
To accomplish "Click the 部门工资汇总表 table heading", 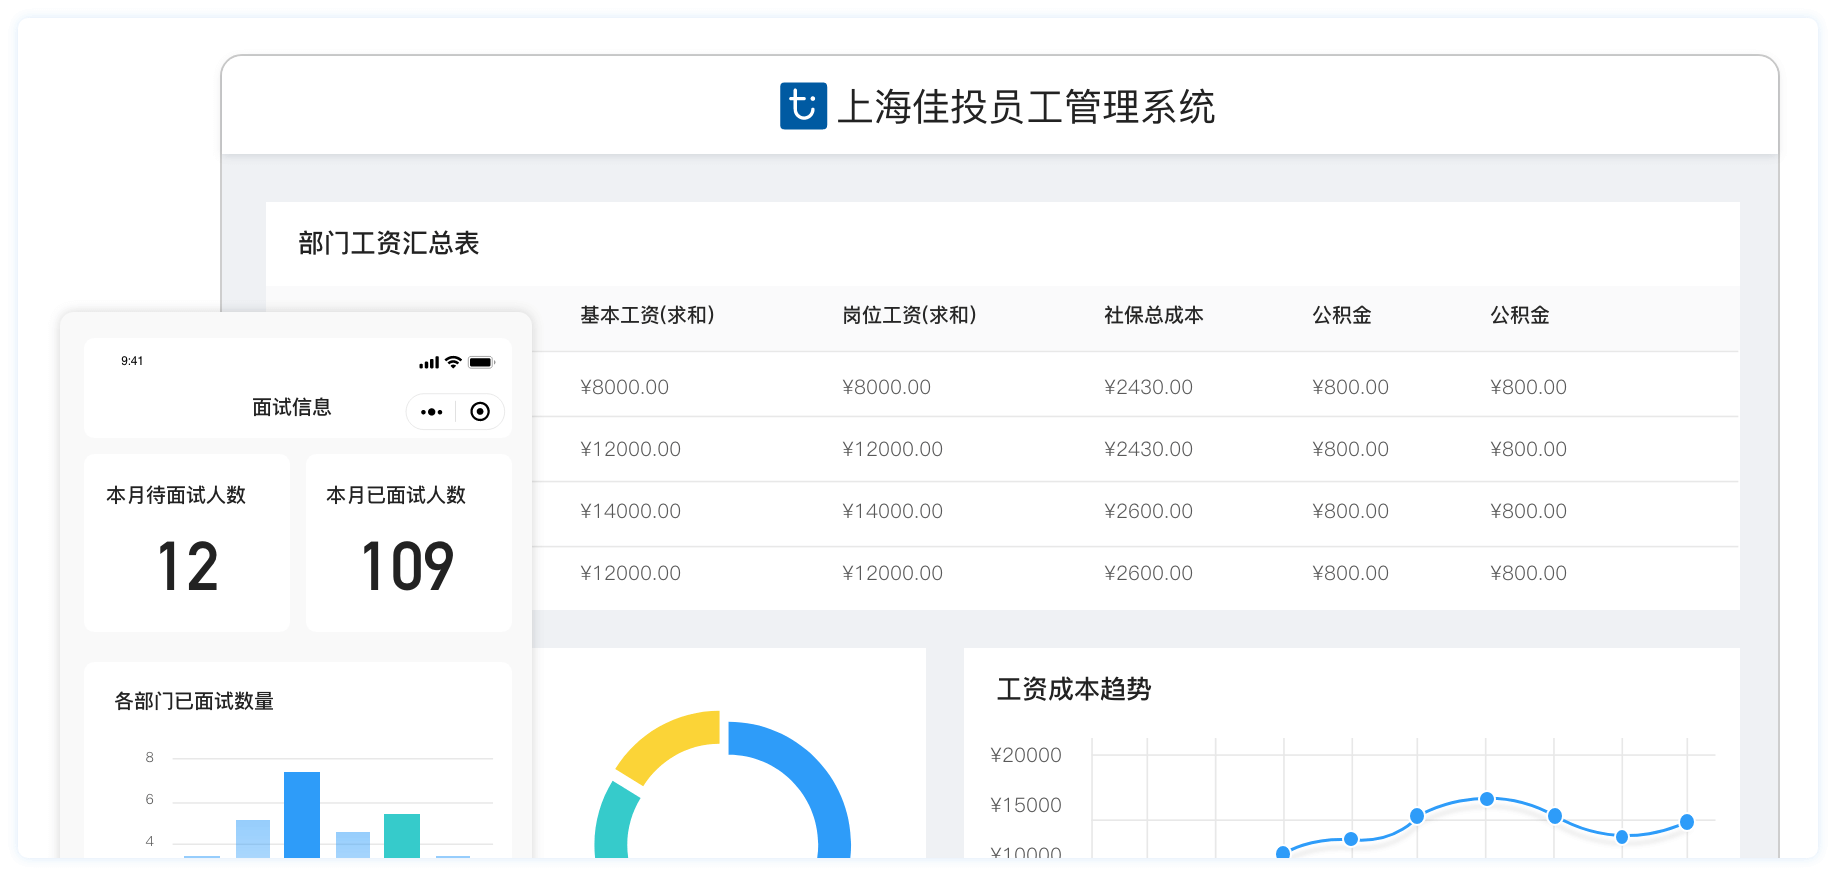I will pos(389,243).
